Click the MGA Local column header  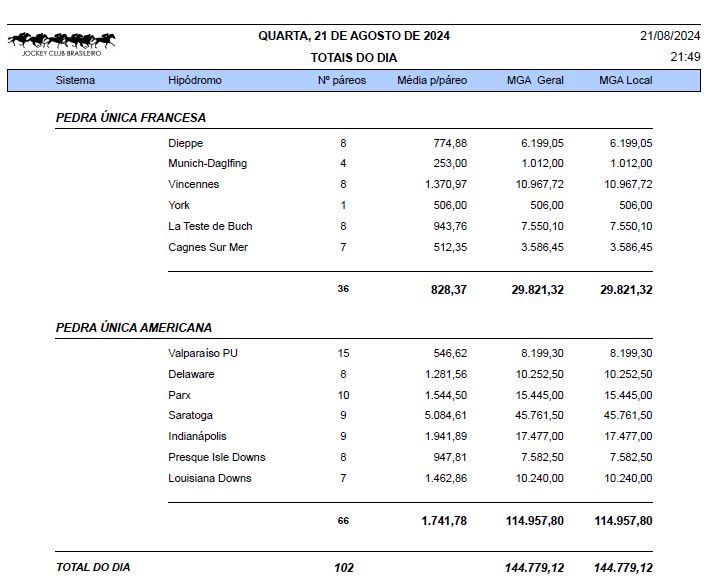pyautogui.click(x=626, y=80)
